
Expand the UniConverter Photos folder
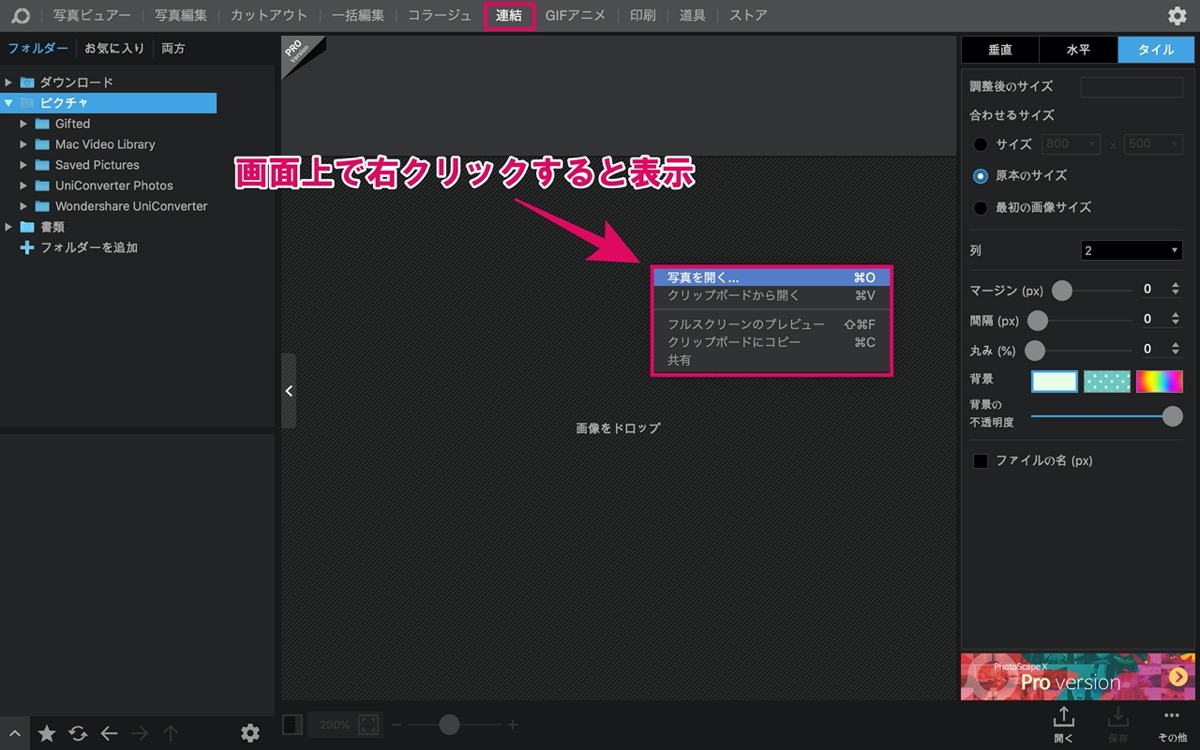[x=24, y=186]
